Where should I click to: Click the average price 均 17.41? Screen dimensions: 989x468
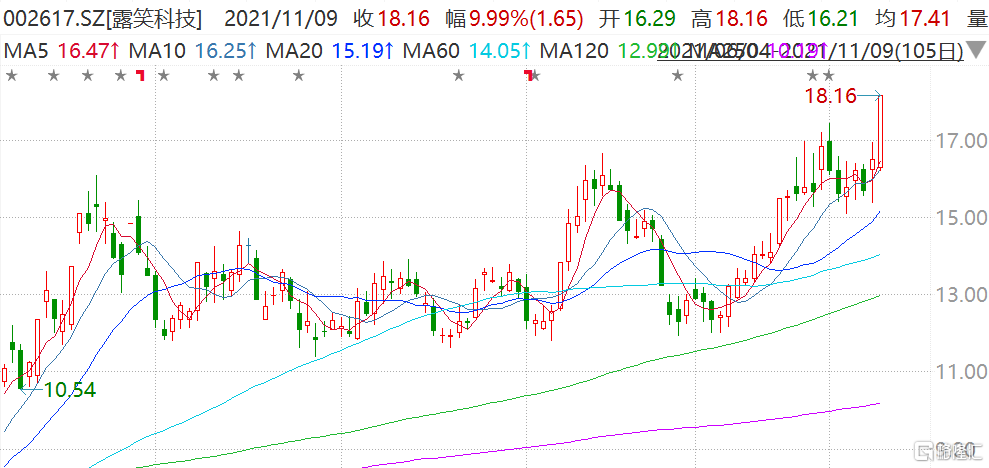914,19
